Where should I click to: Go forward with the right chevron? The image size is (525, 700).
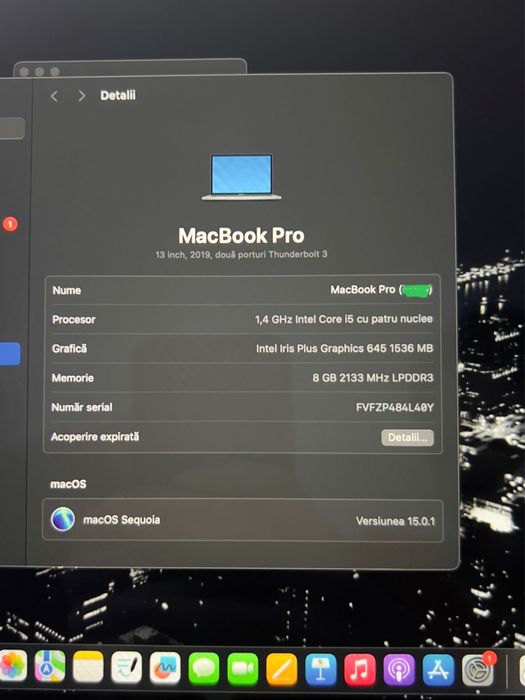tap(81, 96)
